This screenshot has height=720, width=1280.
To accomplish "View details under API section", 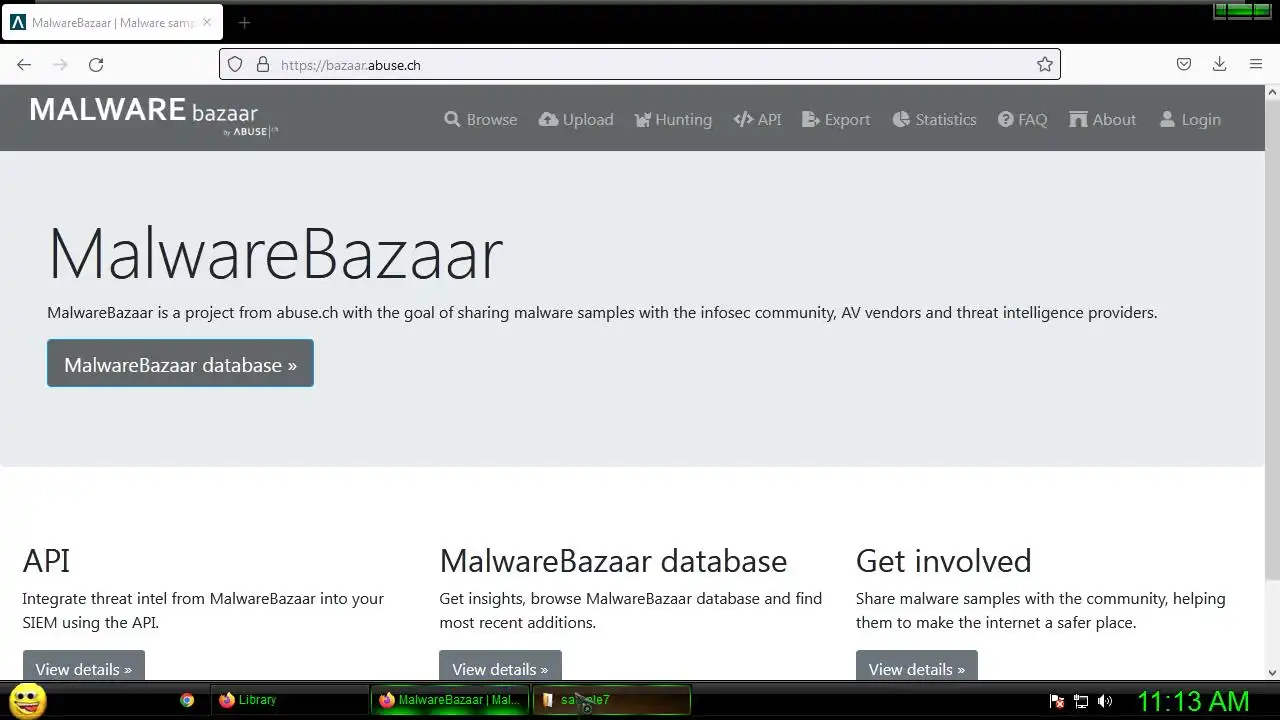I will click(x=84, y=669).
